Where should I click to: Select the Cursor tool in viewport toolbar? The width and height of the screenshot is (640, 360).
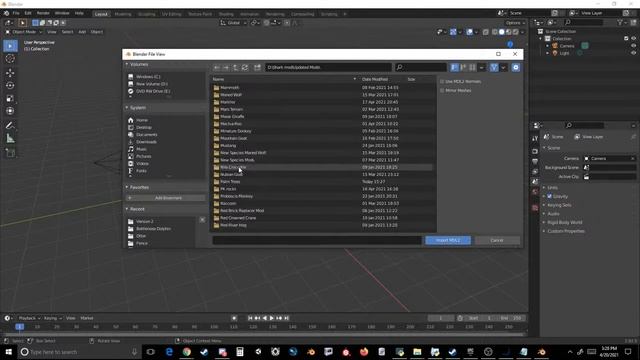[x=10, y=59]
